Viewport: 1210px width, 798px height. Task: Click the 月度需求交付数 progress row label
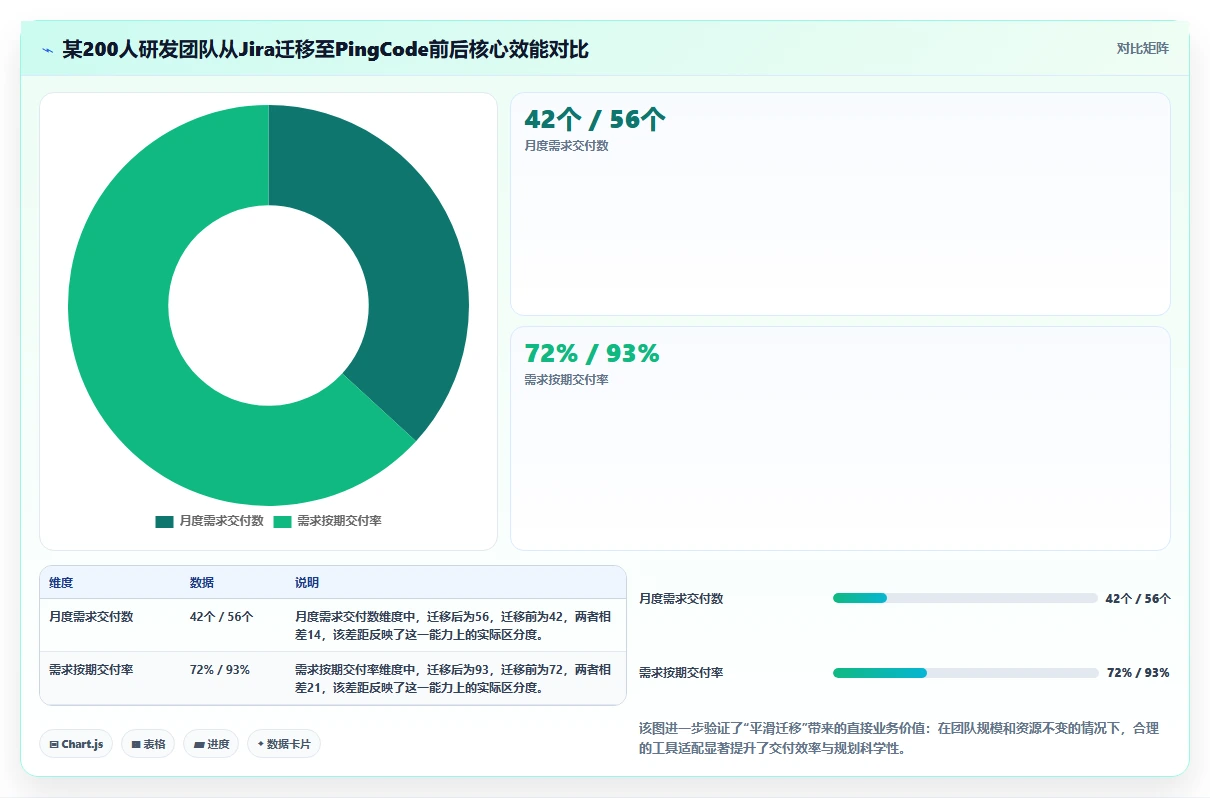click(681, 599)
